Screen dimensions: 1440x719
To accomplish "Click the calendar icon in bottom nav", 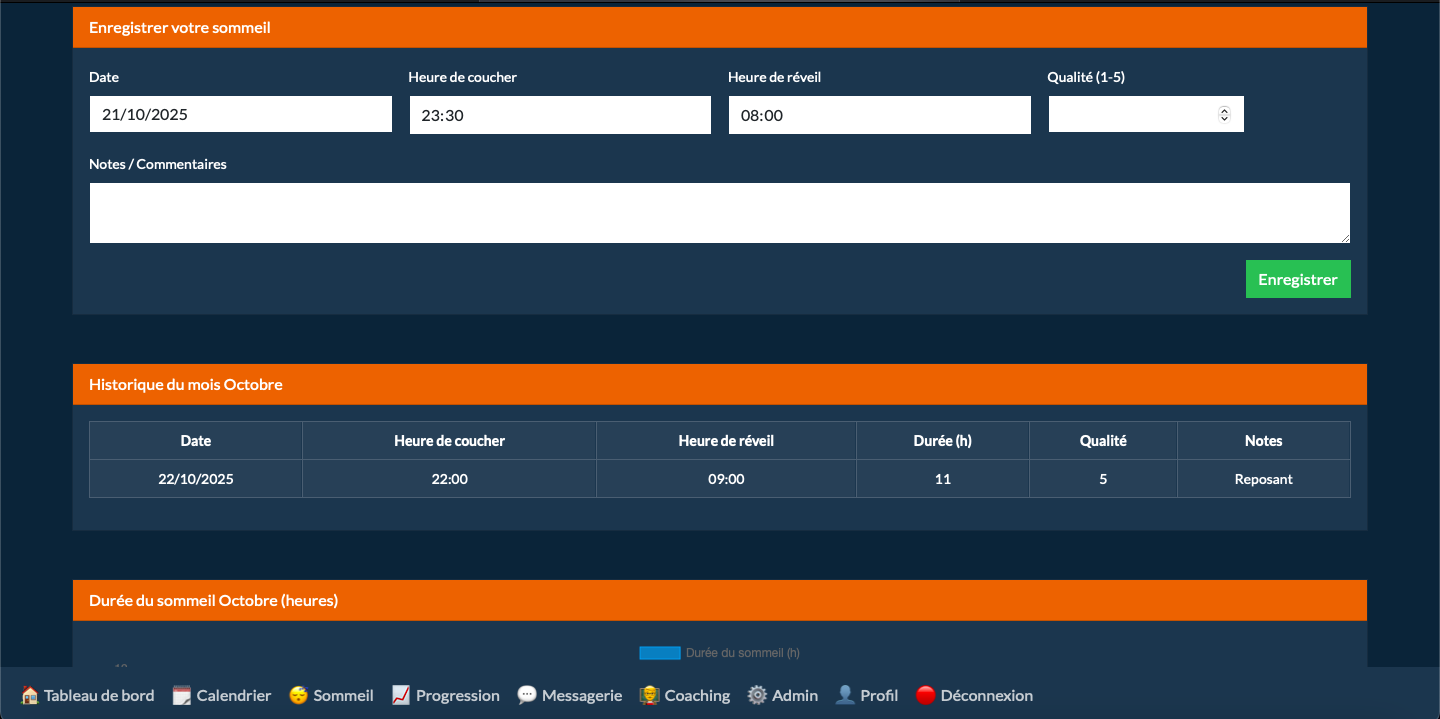I will [x=181, y=695].
